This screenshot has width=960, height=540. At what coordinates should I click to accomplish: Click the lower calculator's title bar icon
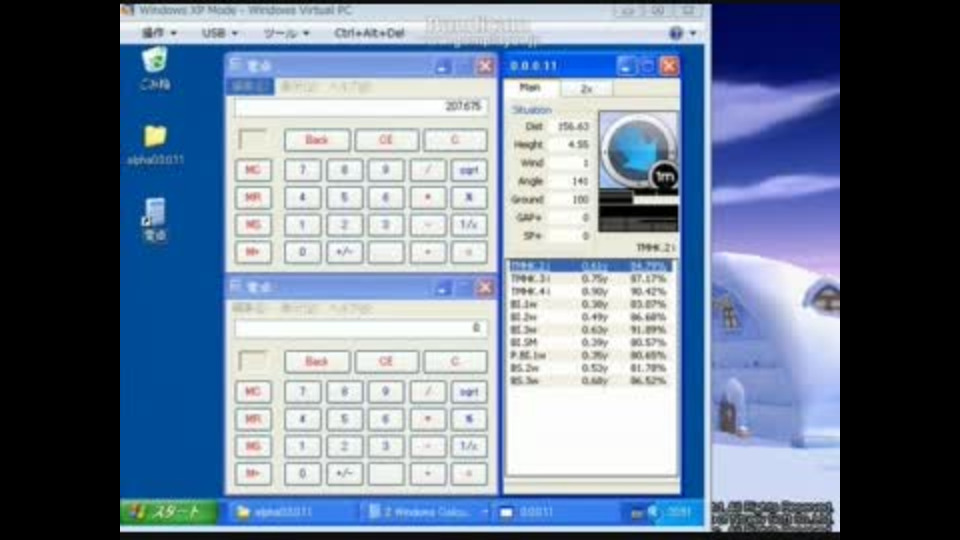pos(236,287)
